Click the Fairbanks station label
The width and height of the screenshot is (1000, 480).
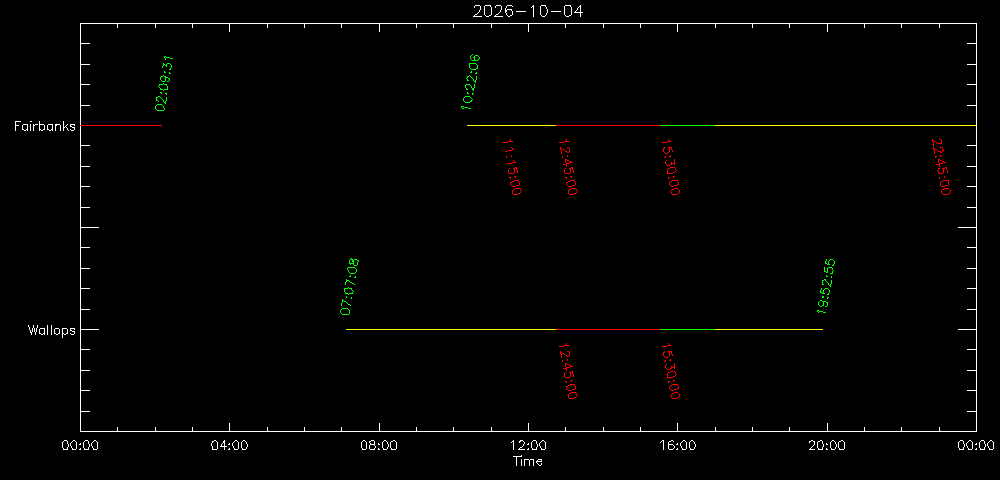pos(45,126)
